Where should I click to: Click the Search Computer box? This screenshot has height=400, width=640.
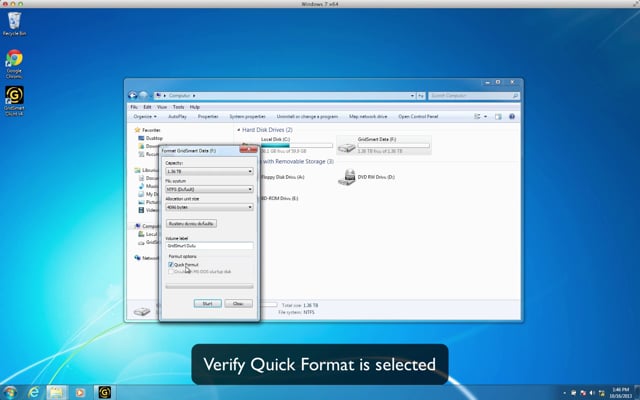(x=473, y=96)
